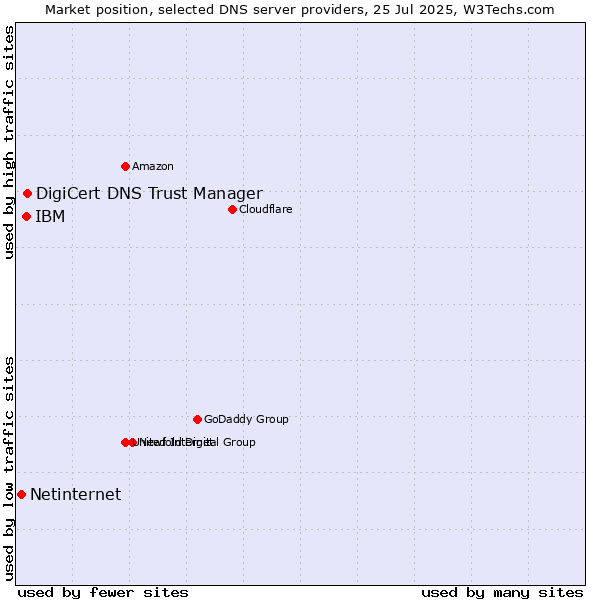Image resolution: width=600 pixels, height=600 pixels.
Task: Select the DigiCert DNS Trust Manager marker
Action: [27, 194]
